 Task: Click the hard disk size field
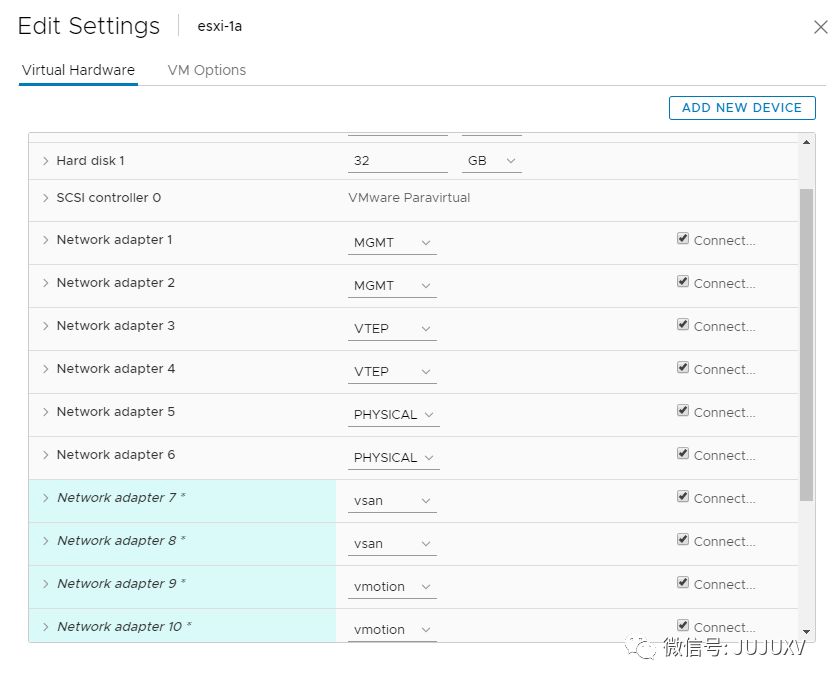[397, 161]
